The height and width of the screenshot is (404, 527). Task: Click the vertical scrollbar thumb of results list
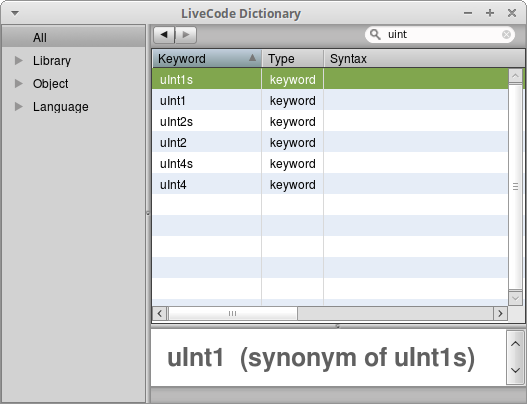click(515, 187)
